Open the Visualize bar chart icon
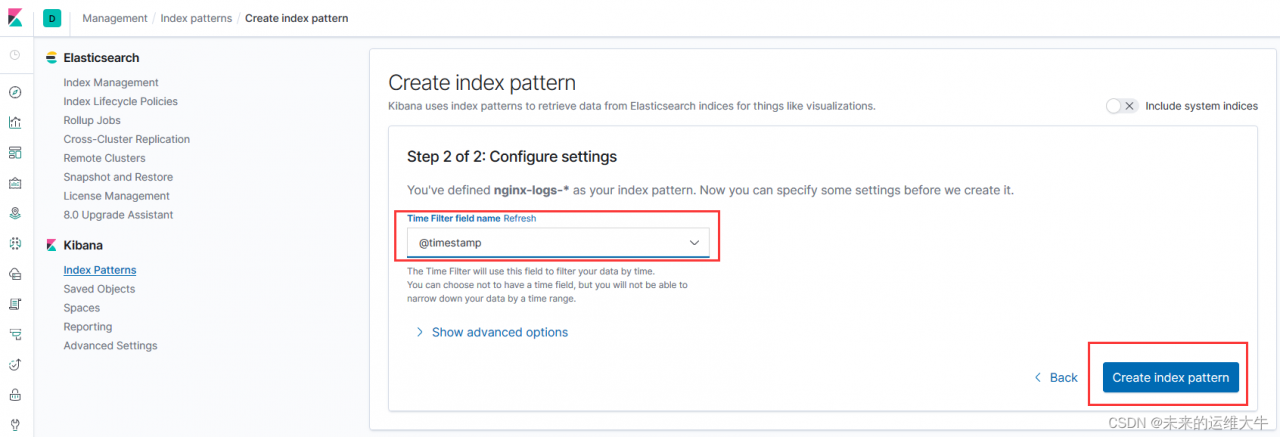1280x437 pixels. pos(15,123)
